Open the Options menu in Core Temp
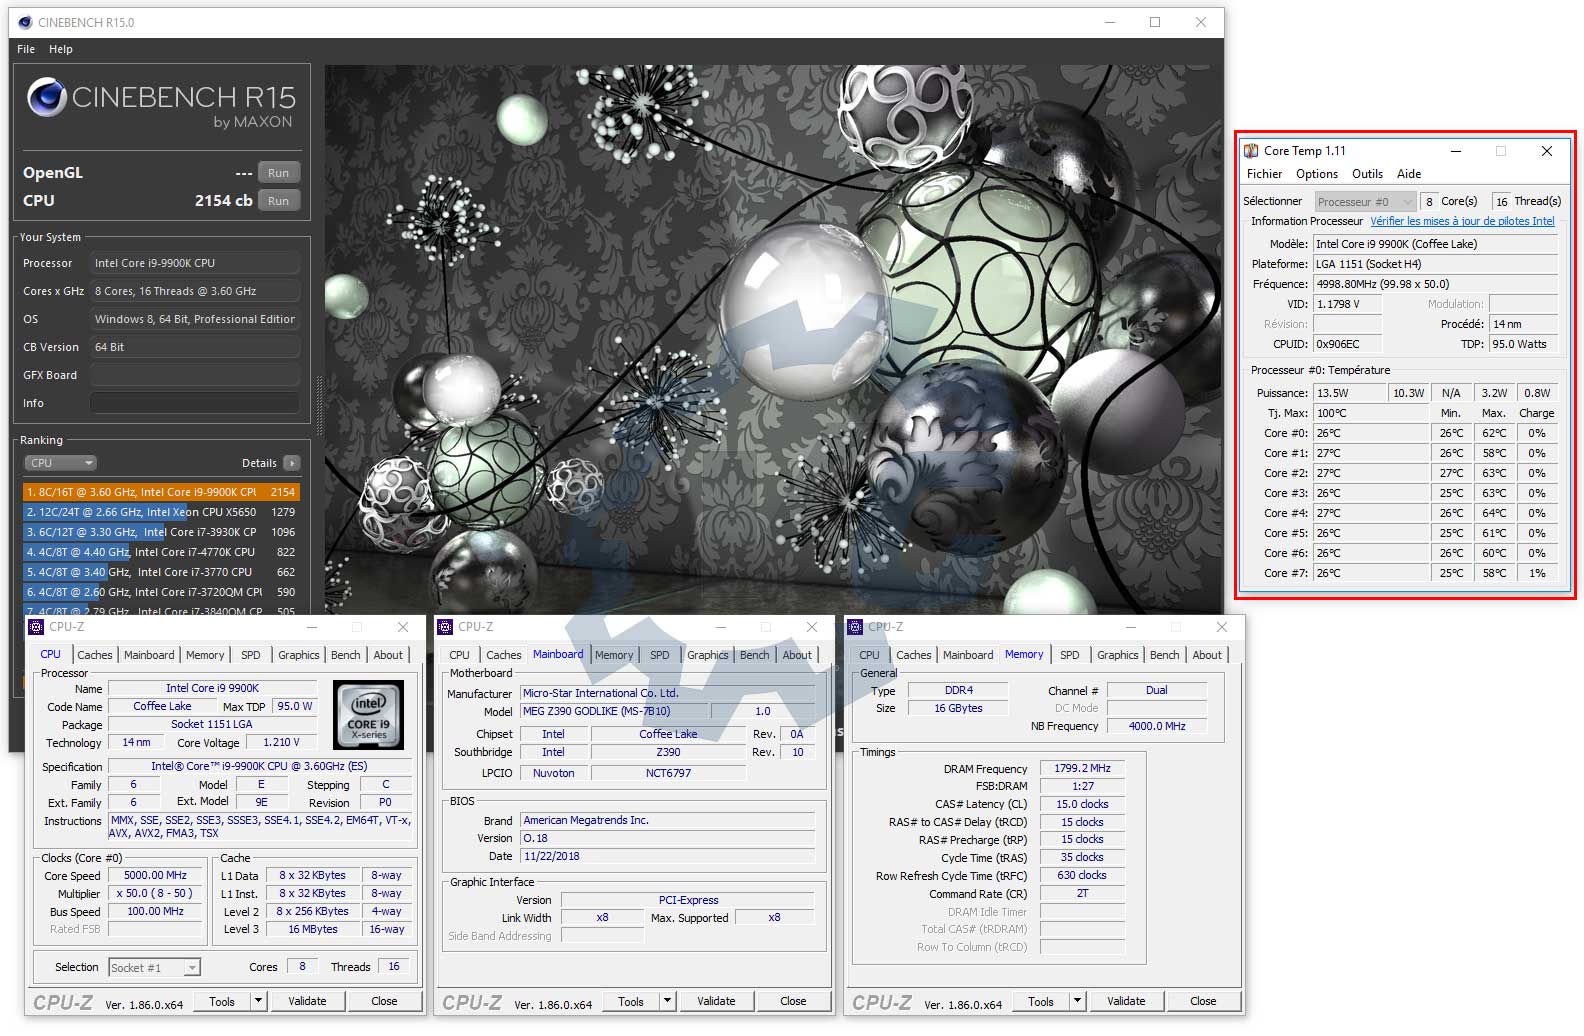 1317,174
